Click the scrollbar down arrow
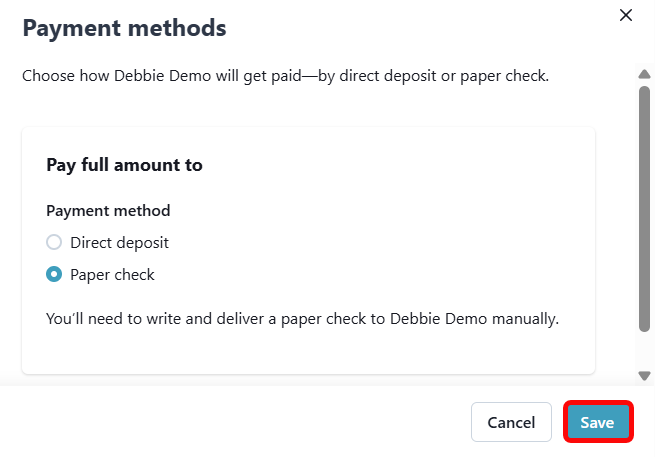Viewport: 655px width, 457px height. pyautogui.click(x=645, y=375)
